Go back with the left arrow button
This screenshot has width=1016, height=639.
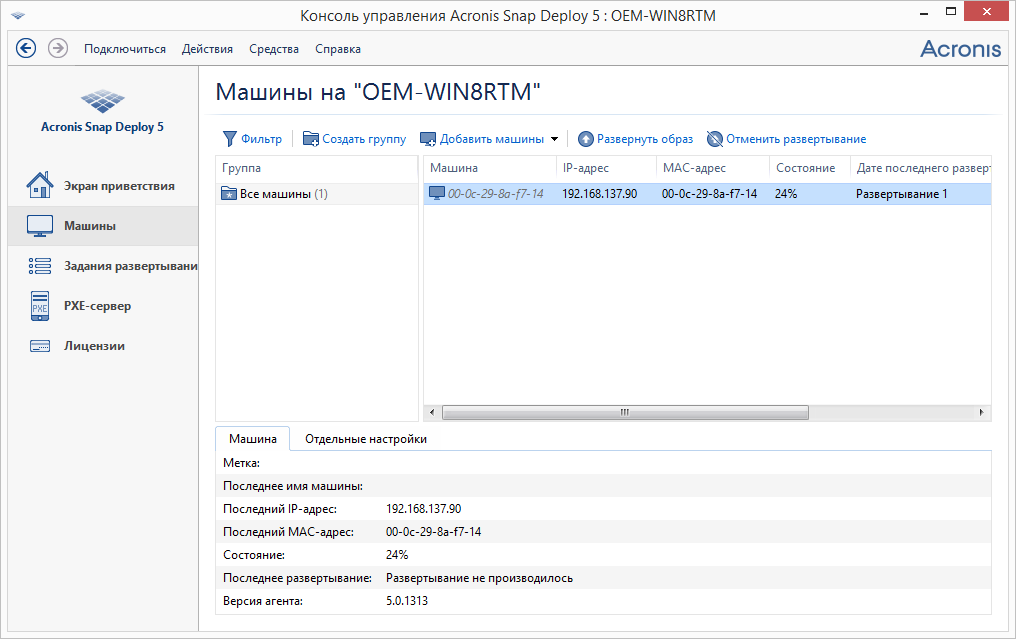point(26,48)
